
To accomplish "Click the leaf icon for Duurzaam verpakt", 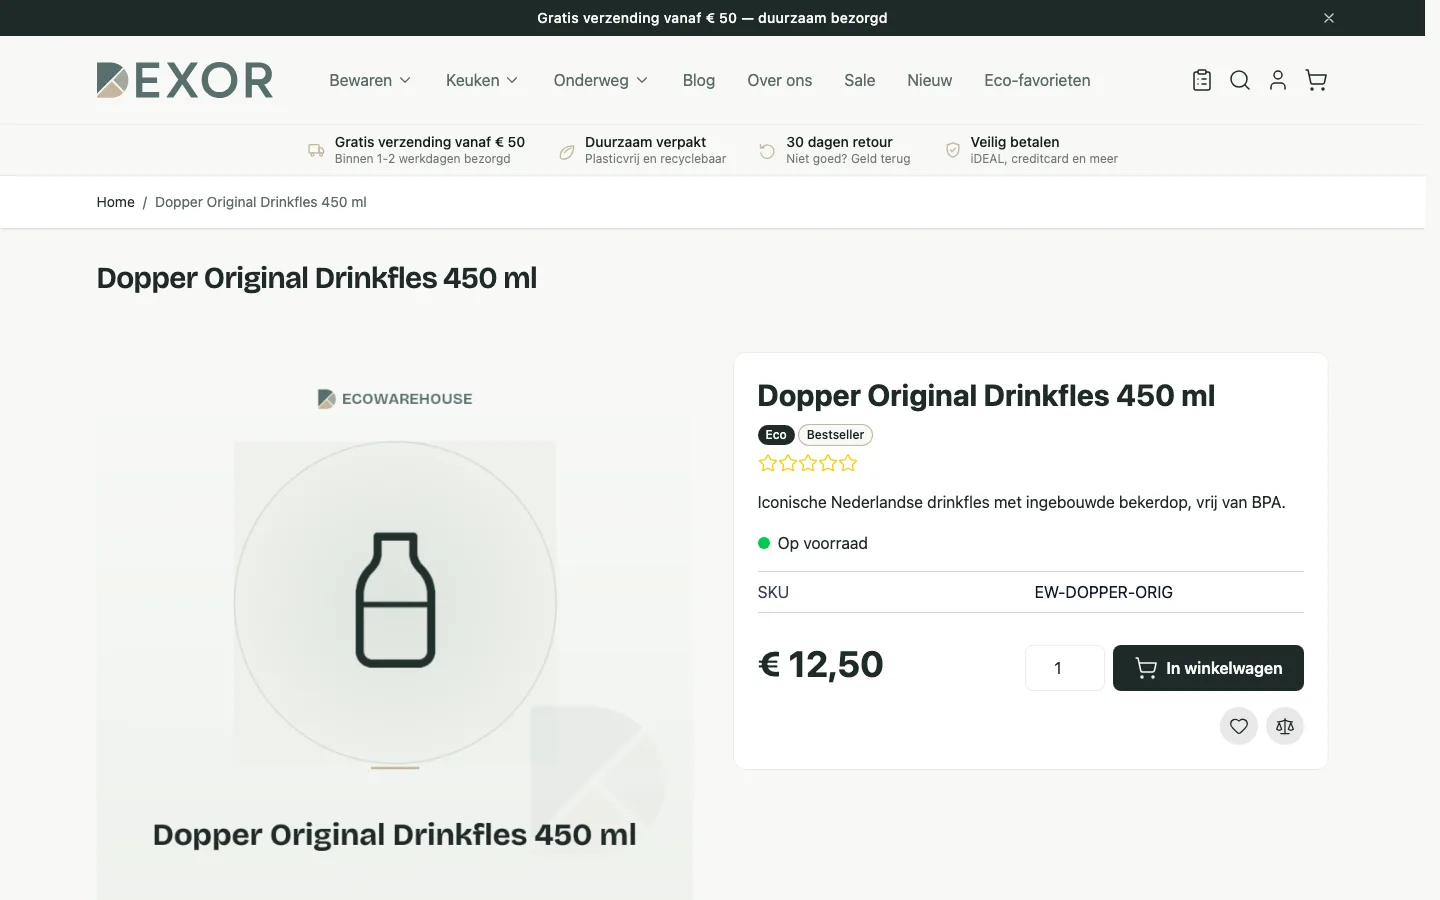I will coord(567,151).
